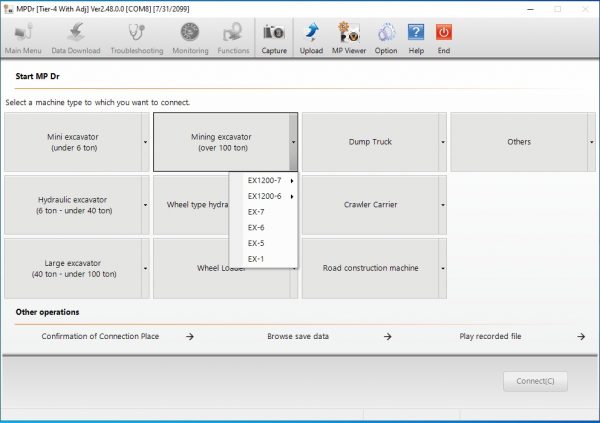
Task: Open the Functions toolbar icon
Action: pos(233,39)
